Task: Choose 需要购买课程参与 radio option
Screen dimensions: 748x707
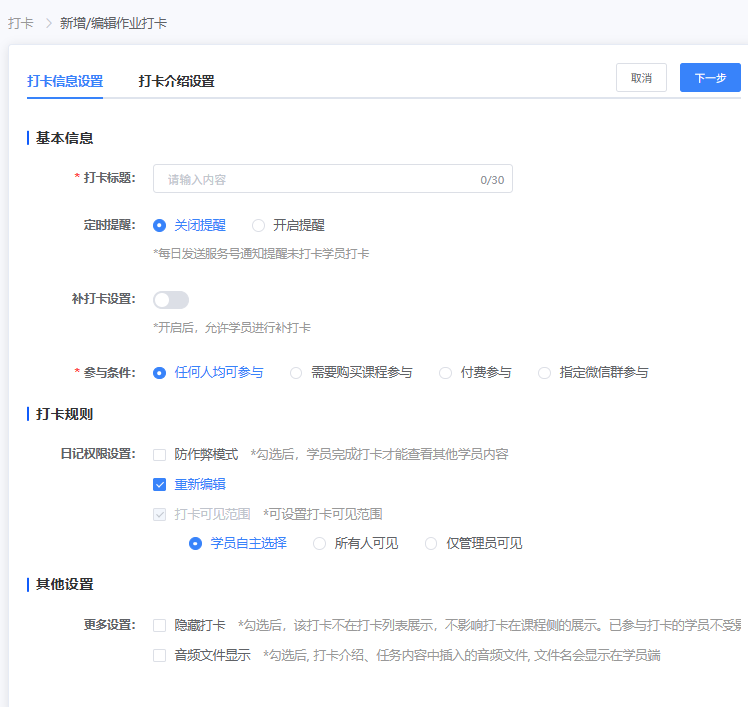Action: tap(296, 373)
